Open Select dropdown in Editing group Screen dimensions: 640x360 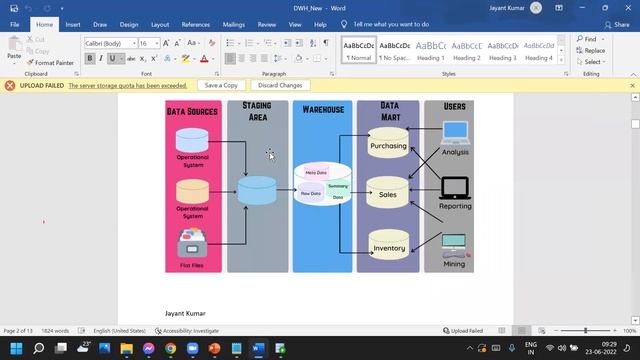[x=591, y=62]
